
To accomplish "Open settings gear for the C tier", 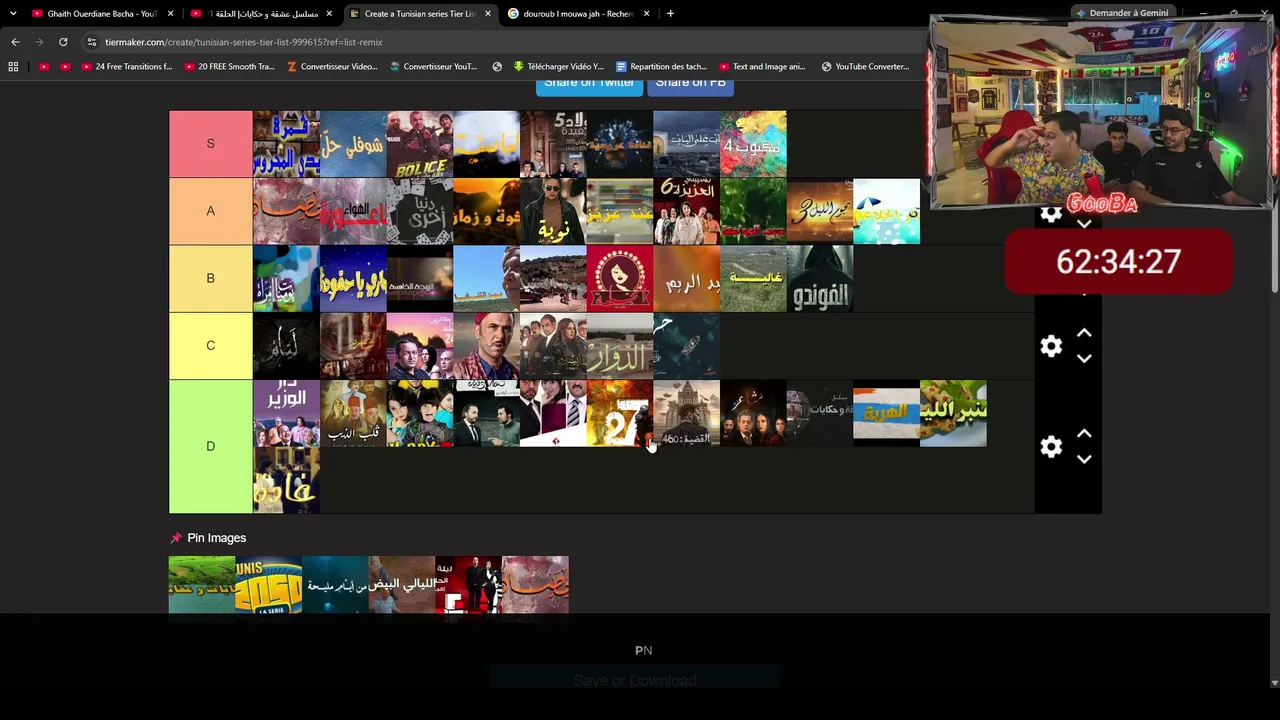I will (1051, 346).
